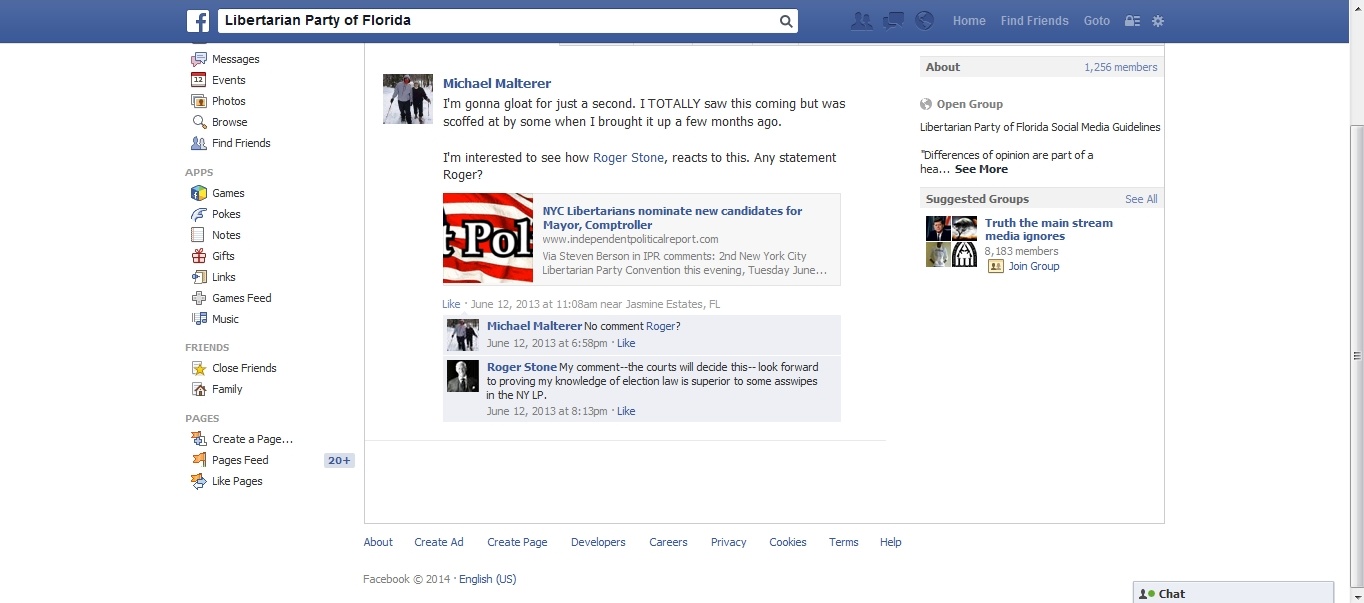Viewport: 1364px width, 603px height.
Task: Click the Photos icon in sidebar
Action: (199, 101)
